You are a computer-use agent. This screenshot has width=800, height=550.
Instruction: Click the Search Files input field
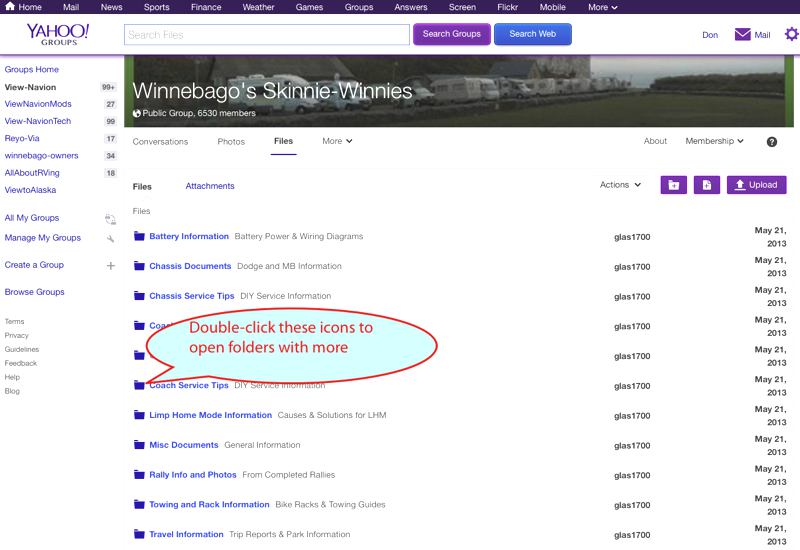coord(267,35)
